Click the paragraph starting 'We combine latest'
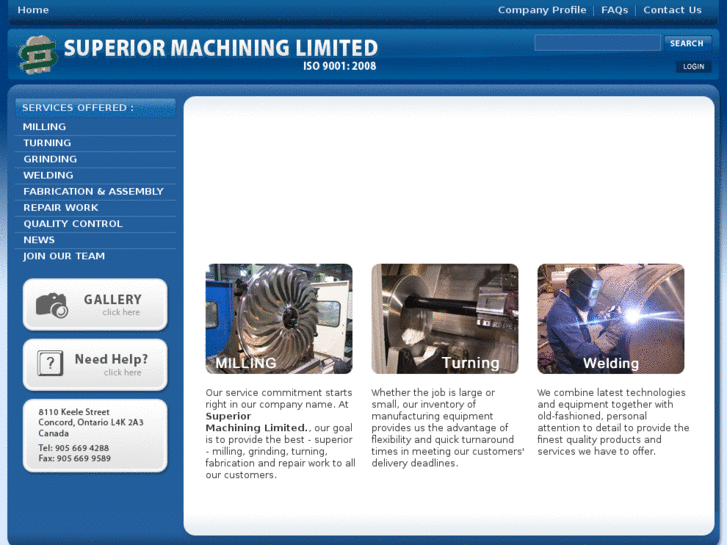Viewport: 727px width, 545px height. (613, 422)
